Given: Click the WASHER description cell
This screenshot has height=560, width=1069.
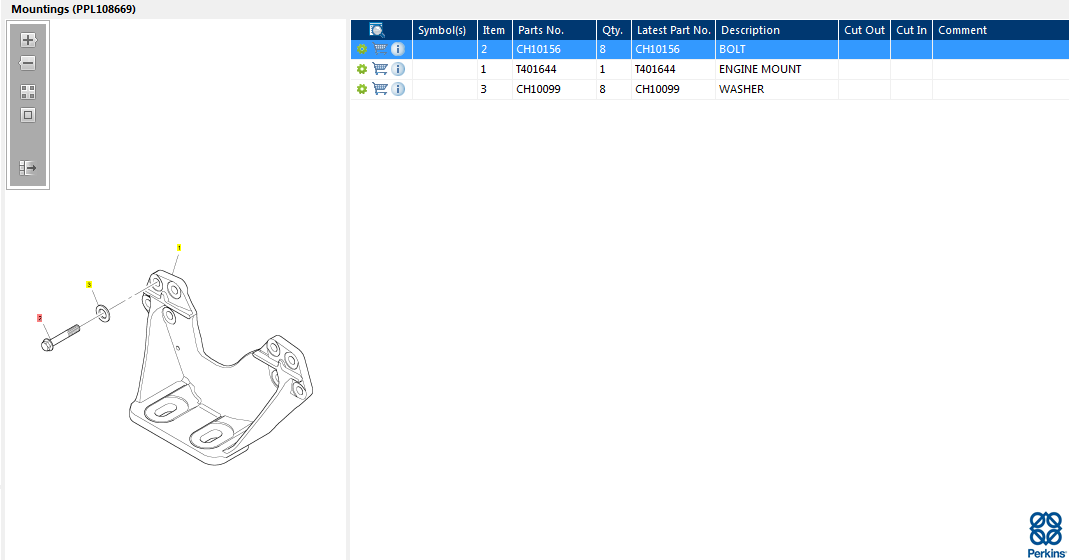Looking at the screenshot, I should pos(777,89).
